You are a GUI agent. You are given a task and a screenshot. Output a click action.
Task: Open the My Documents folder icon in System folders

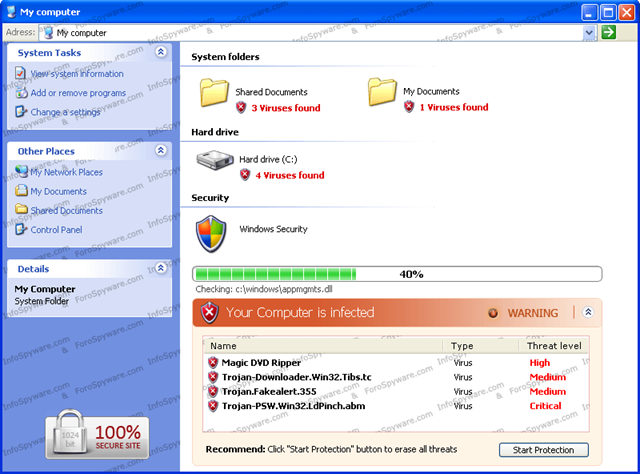(382, 92)
